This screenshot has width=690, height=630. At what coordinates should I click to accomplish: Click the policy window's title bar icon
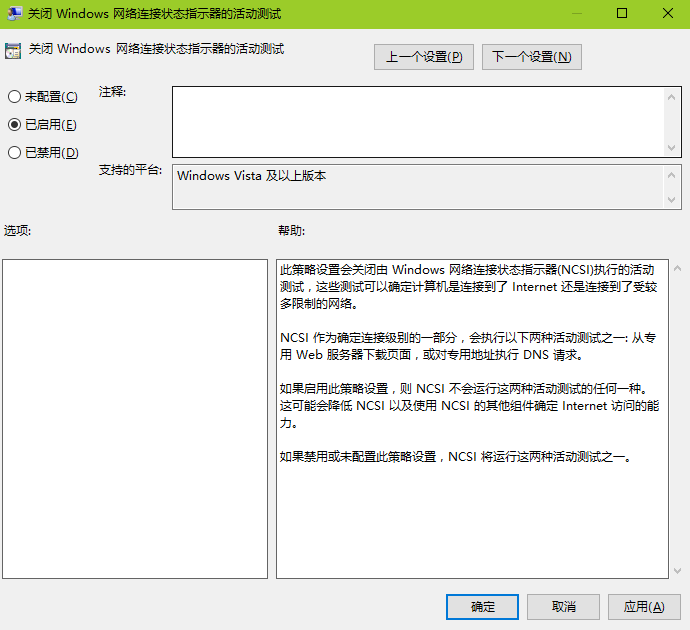[14, 14]
